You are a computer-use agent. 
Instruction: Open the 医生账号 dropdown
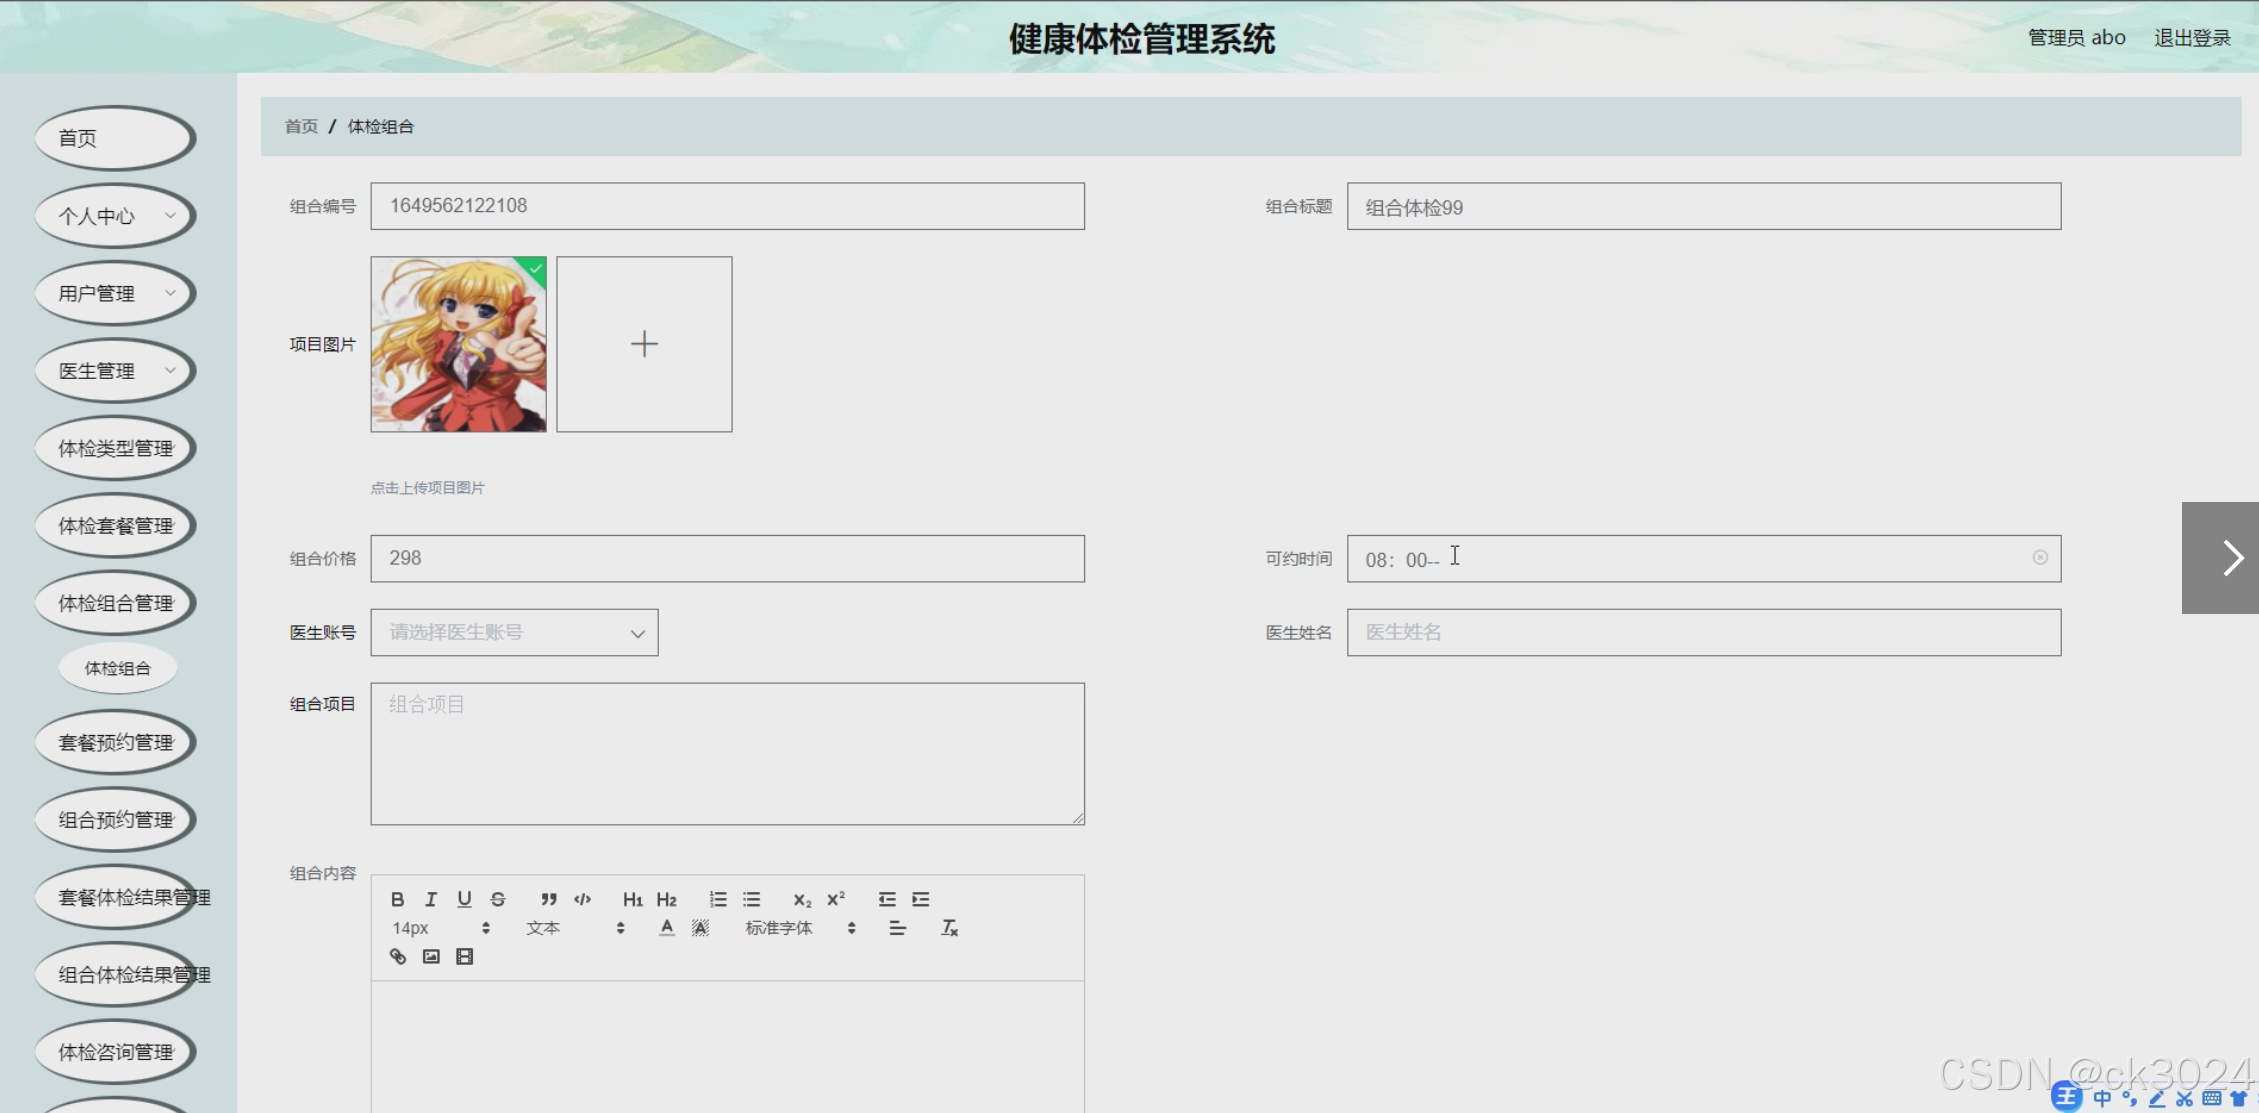tap(514, 633)
